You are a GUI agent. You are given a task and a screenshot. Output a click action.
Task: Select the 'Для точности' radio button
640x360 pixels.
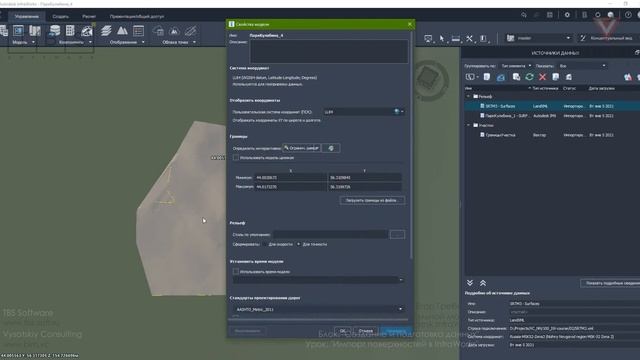pyautogui.click(x=298, y=244)
